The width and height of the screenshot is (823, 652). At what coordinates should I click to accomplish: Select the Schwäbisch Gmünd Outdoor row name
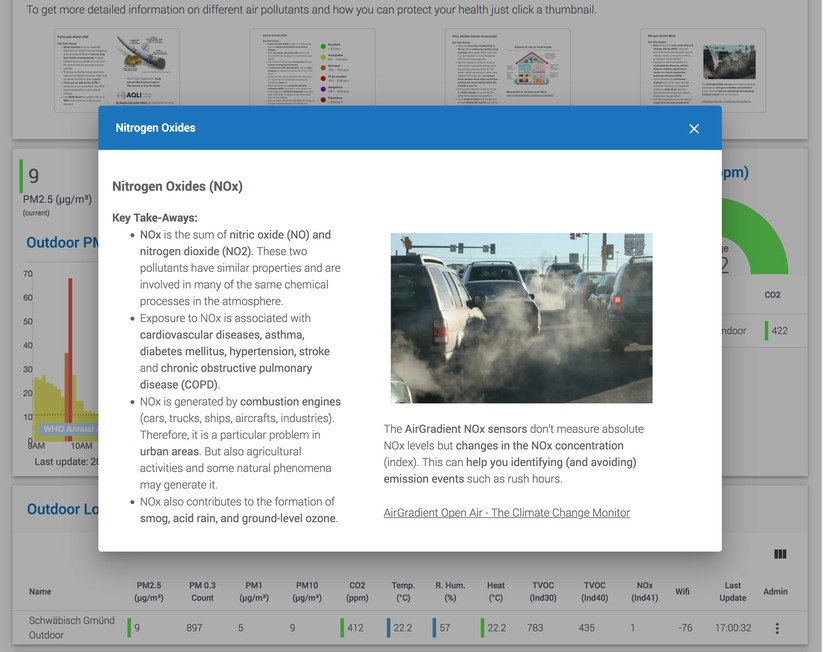pyautogui.click(x=71, y=628)
